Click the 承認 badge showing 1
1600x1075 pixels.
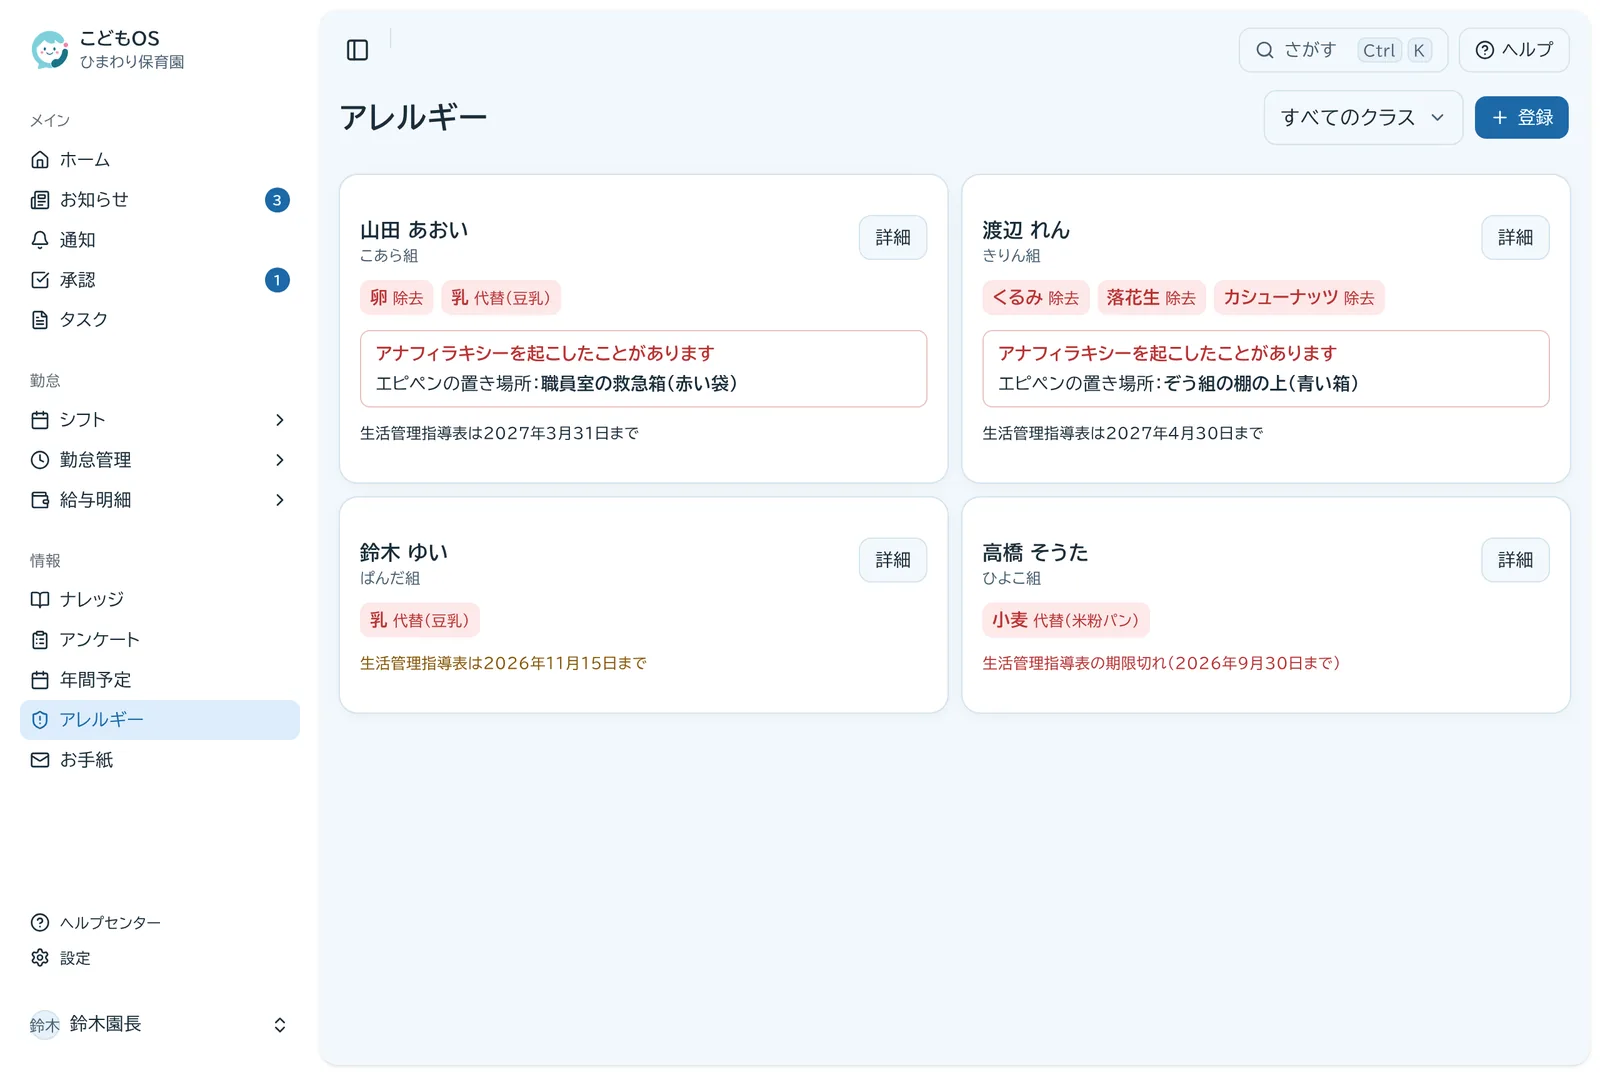[277, 280]
